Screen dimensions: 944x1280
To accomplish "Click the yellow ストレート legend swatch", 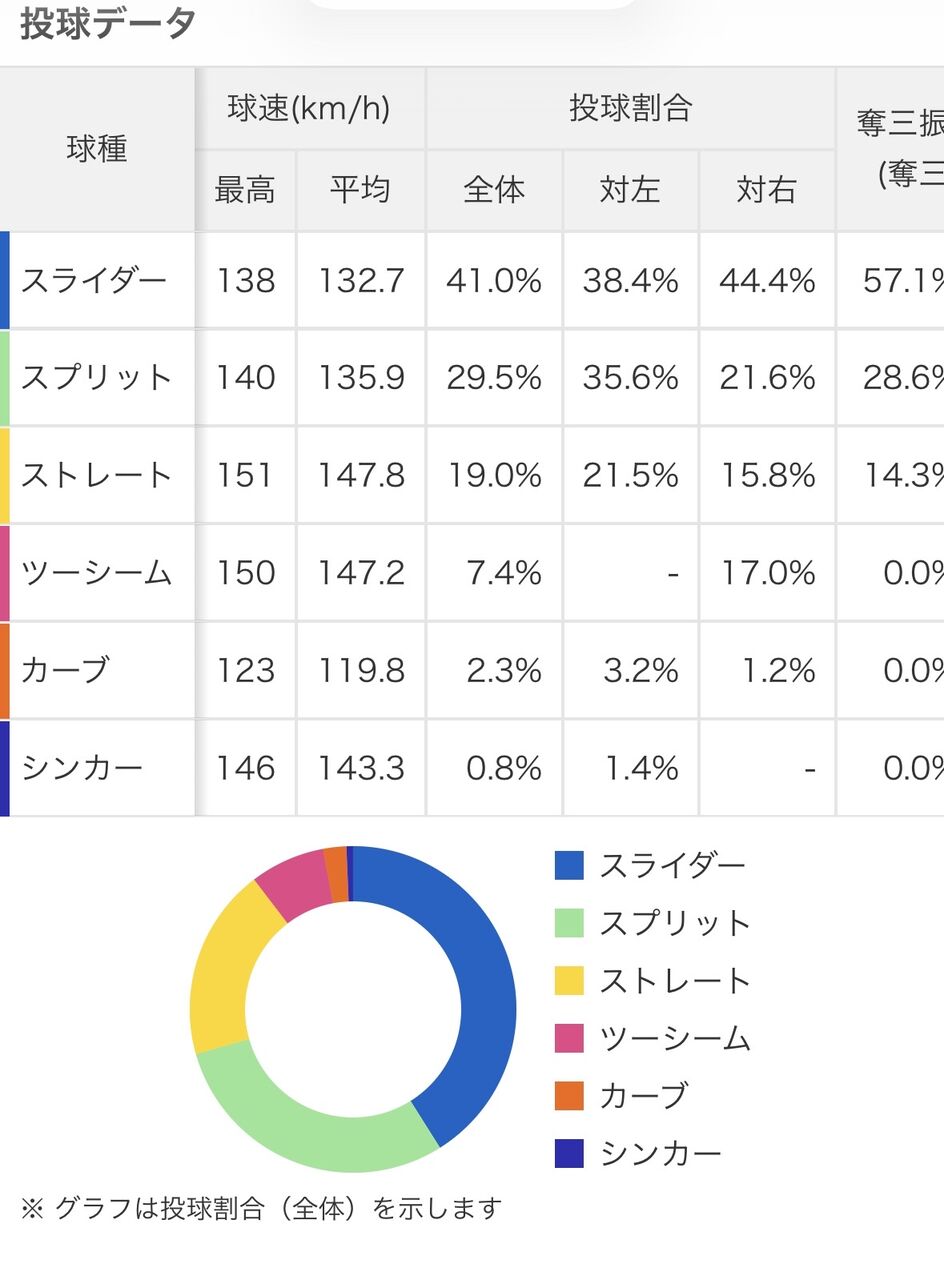I will [569, 980].
